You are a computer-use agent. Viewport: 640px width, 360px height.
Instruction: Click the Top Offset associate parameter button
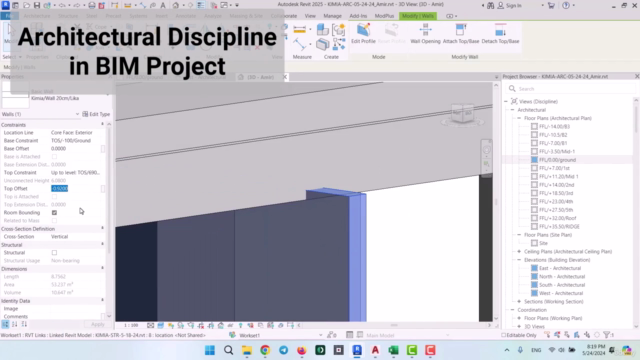tap(103, 189)
